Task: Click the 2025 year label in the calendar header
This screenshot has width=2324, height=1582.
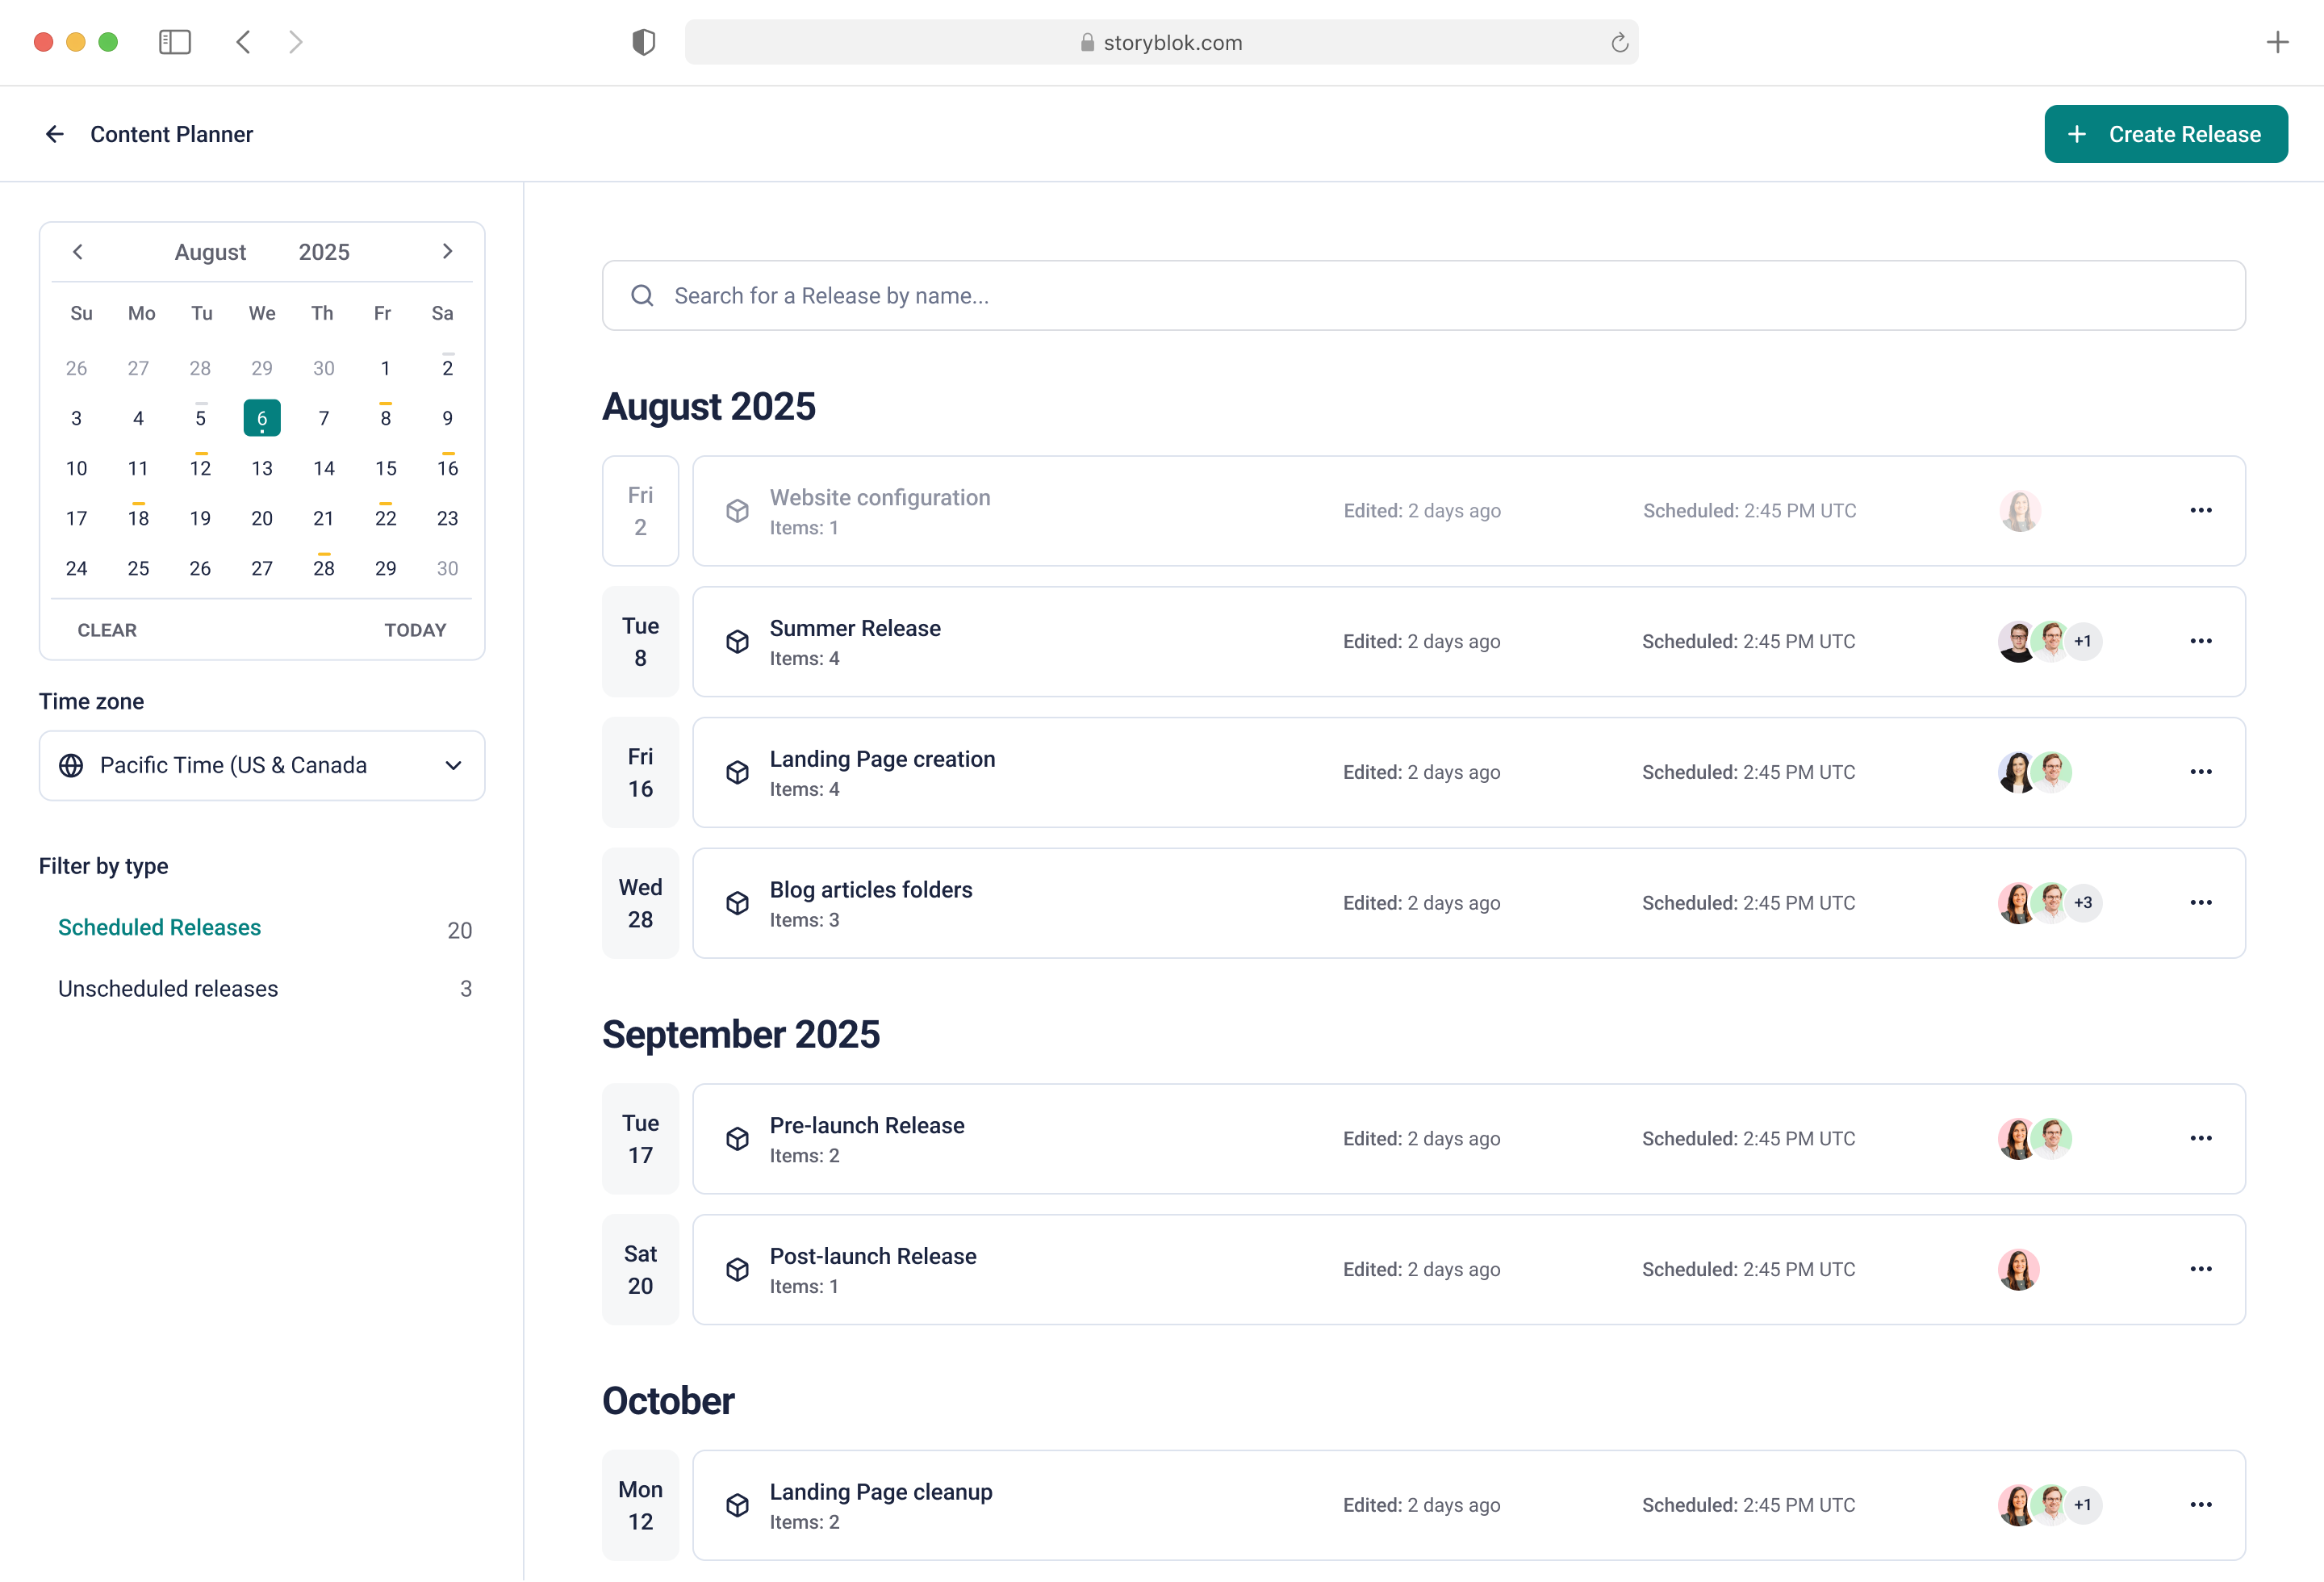Action: point(324,252)
